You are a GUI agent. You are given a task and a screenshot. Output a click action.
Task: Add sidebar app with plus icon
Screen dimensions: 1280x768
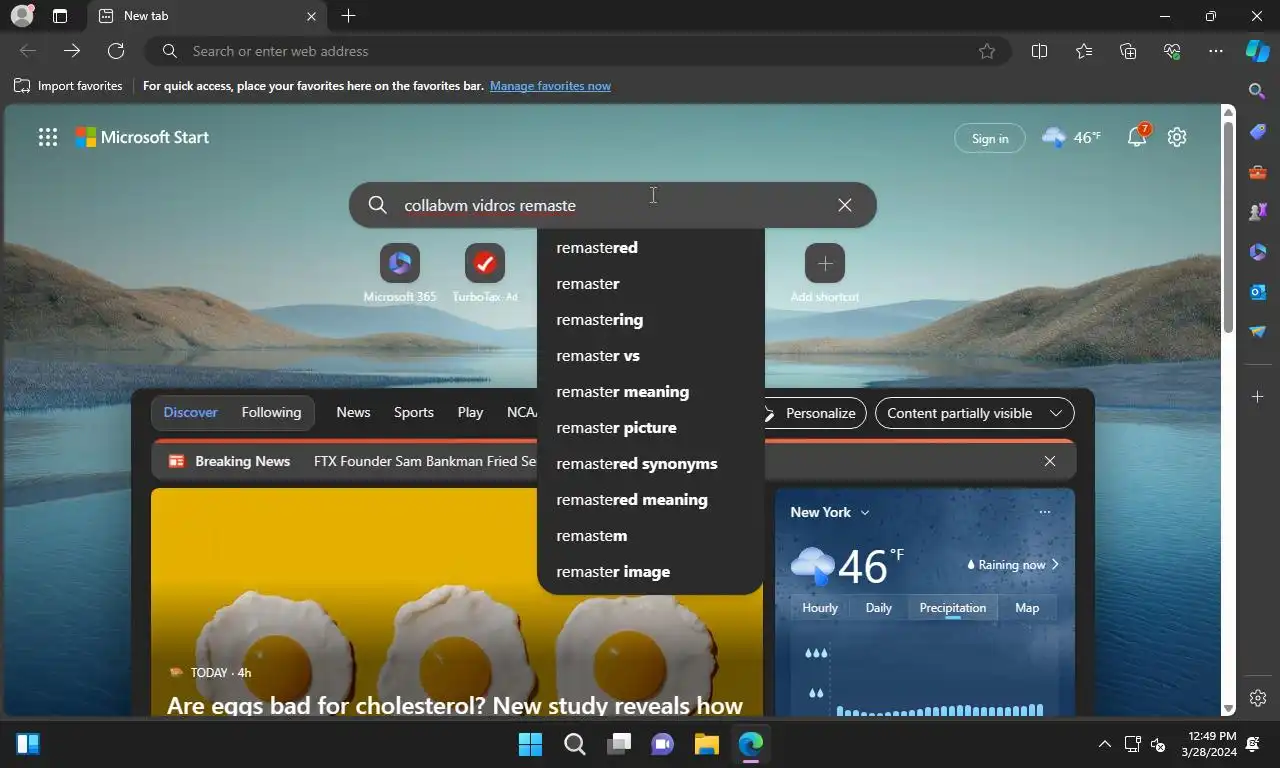(1258, 397)
